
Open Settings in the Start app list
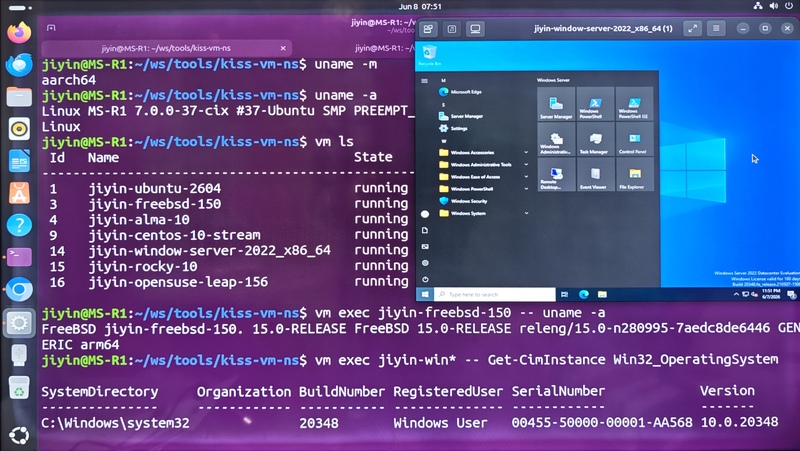click(454, 129)
